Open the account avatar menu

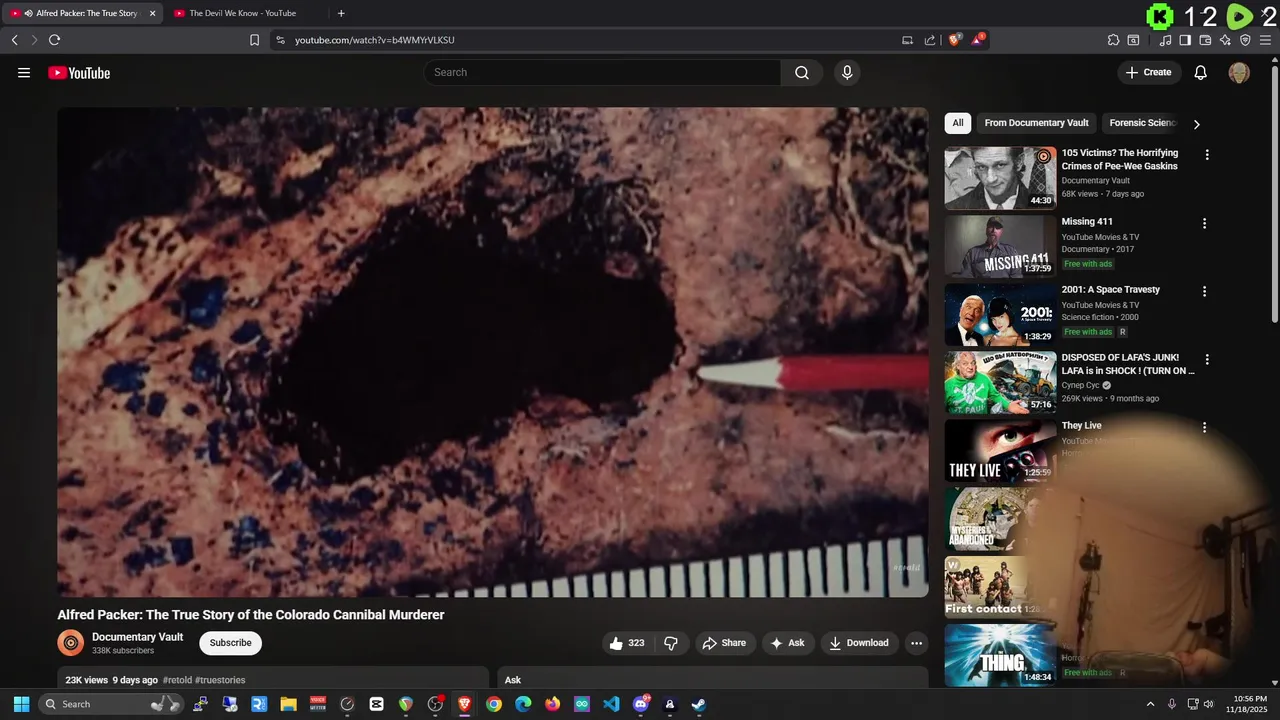point(1239,72)
